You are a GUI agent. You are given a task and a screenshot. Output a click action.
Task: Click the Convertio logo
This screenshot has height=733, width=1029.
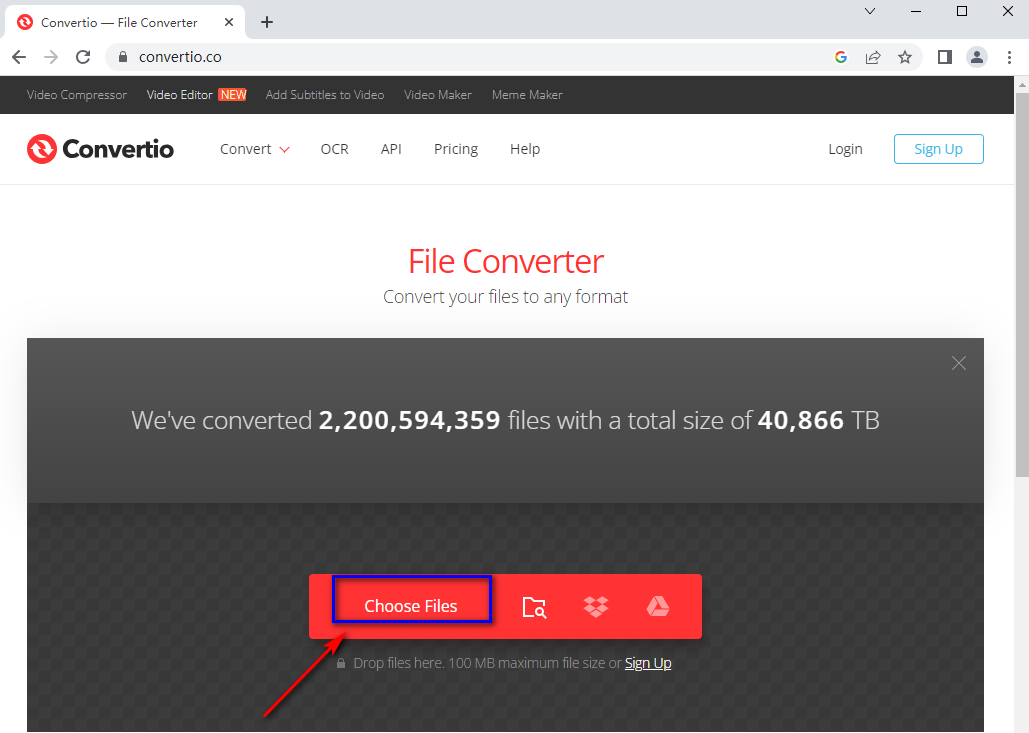coord(100,149)
